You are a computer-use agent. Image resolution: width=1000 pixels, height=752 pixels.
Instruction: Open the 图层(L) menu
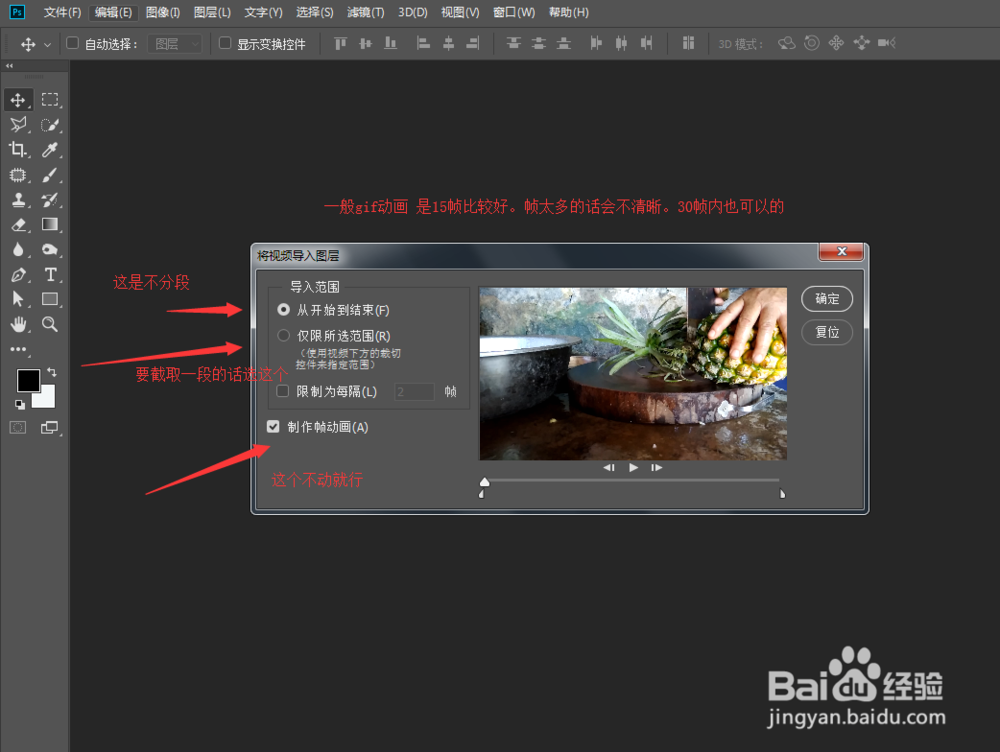[x=212, y=12]
